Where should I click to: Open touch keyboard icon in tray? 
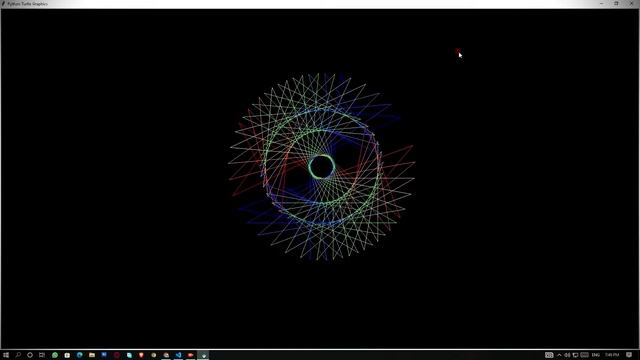[x=584, y=355]
